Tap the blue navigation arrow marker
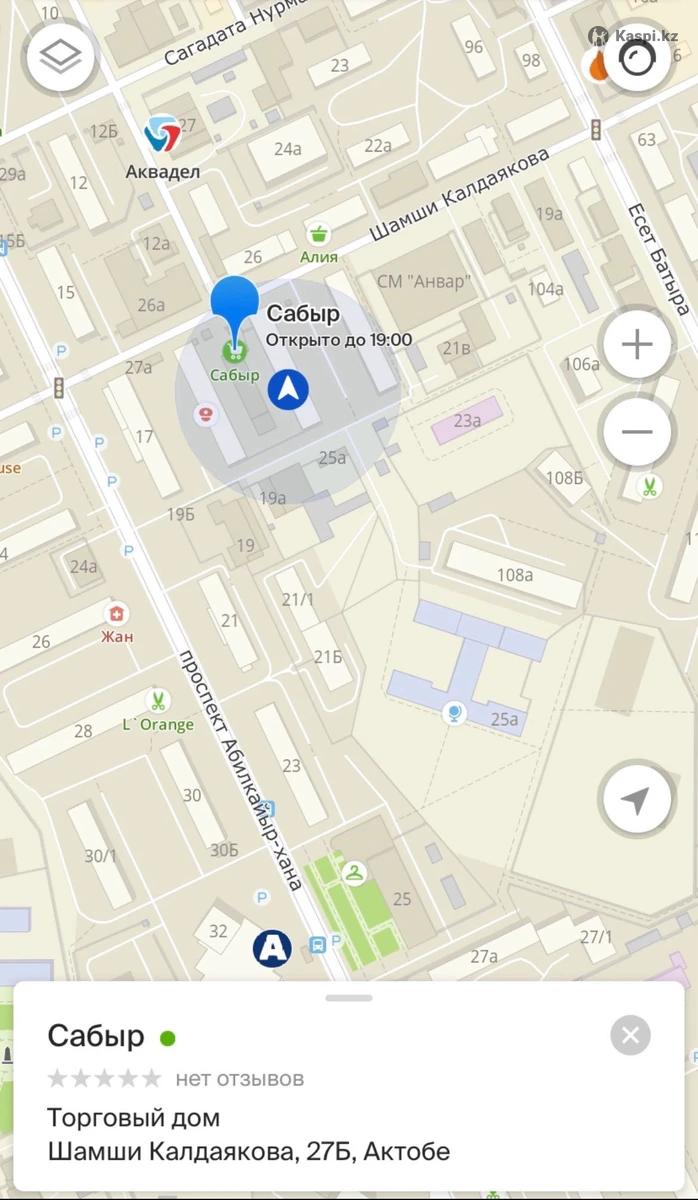Image resolution: width=698 pixels, height=1200 pixels. pyautogui.click(x=288, y=389)
